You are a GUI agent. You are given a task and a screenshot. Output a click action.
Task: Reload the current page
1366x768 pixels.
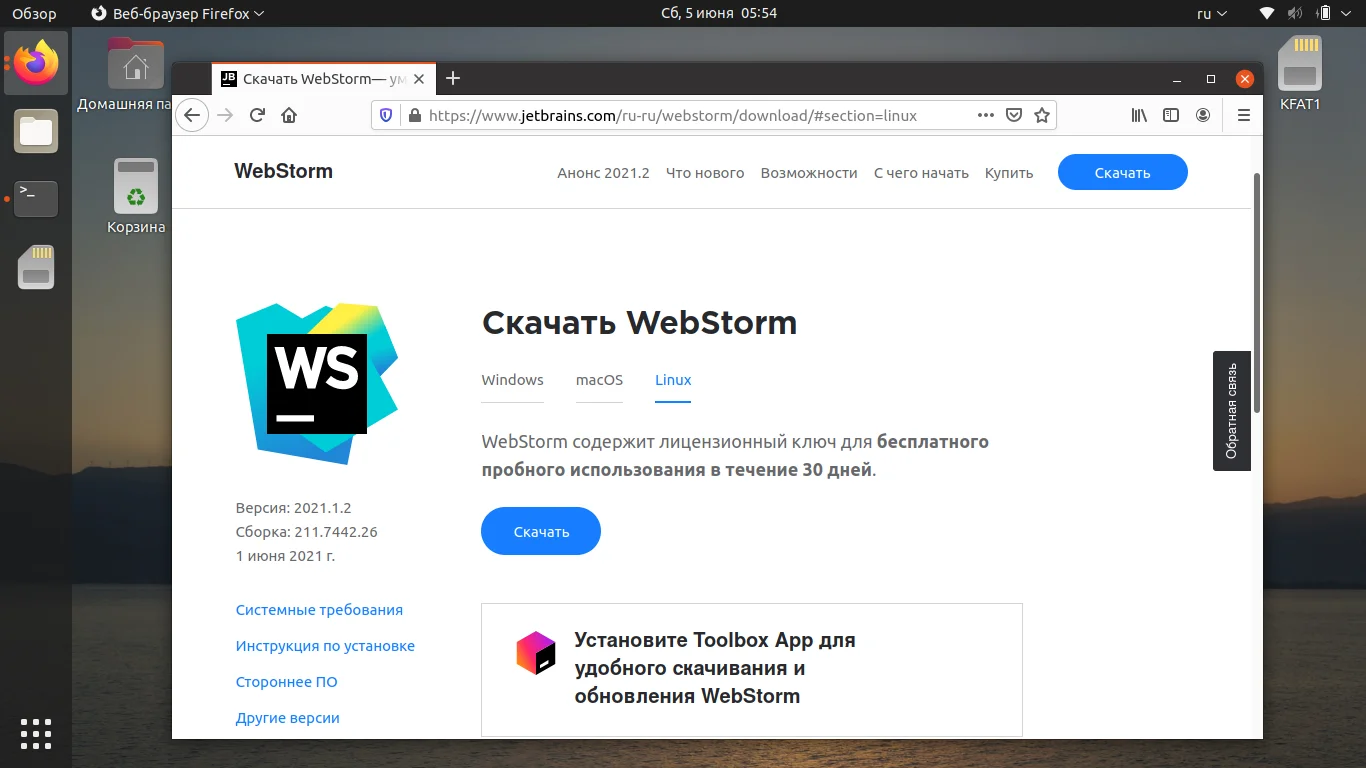click(x=257, y=114)
